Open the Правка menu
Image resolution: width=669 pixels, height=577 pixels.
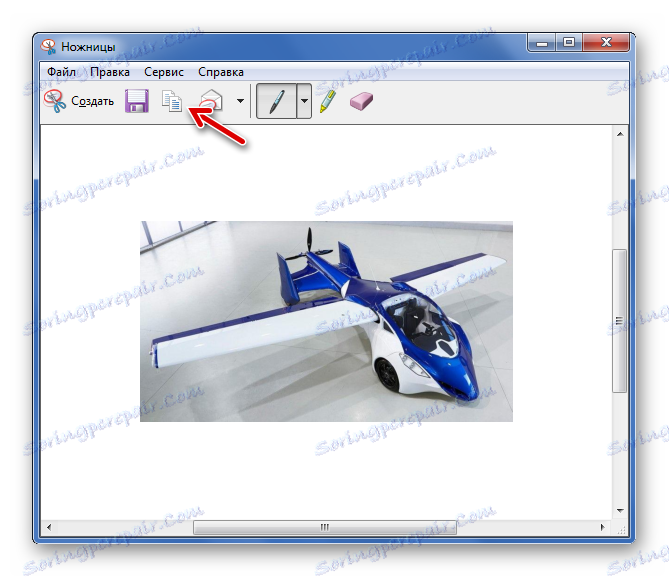click(x=110, y=72)
